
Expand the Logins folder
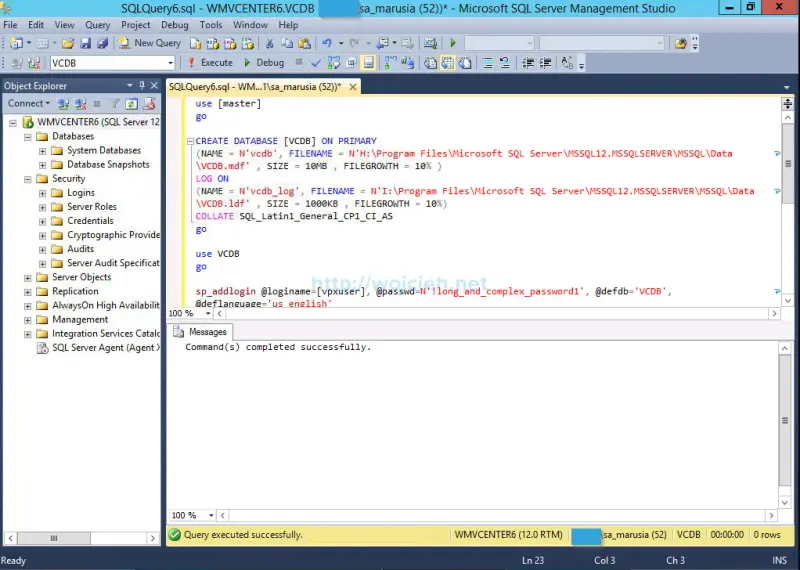click(x=43, y=193)
